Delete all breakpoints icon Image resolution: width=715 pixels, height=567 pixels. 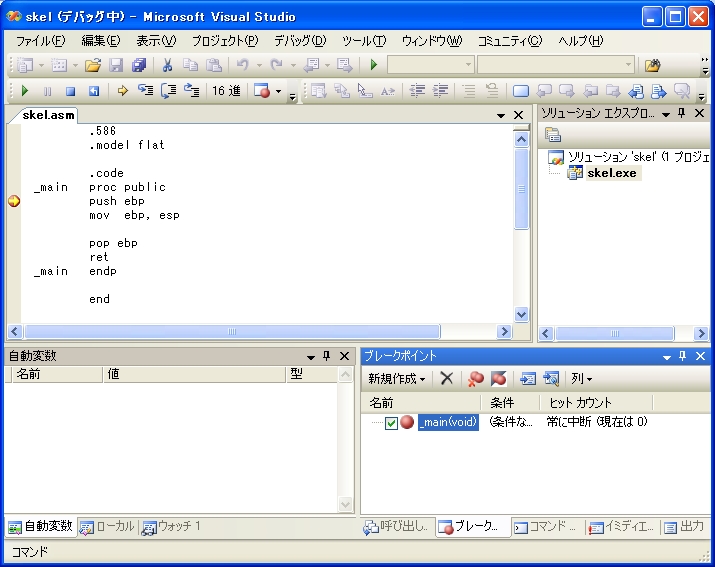pyautogui.click(x=476, y=379)
